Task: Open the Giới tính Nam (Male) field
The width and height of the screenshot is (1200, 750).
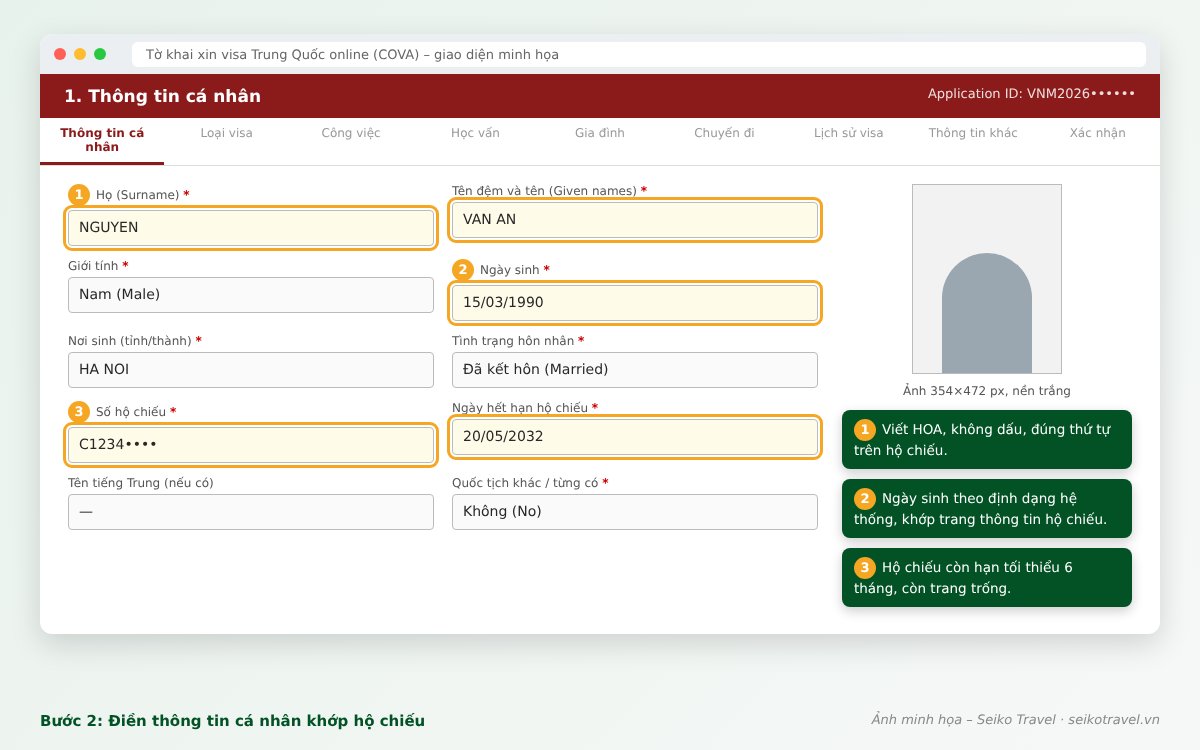Action: pos(251,294)
